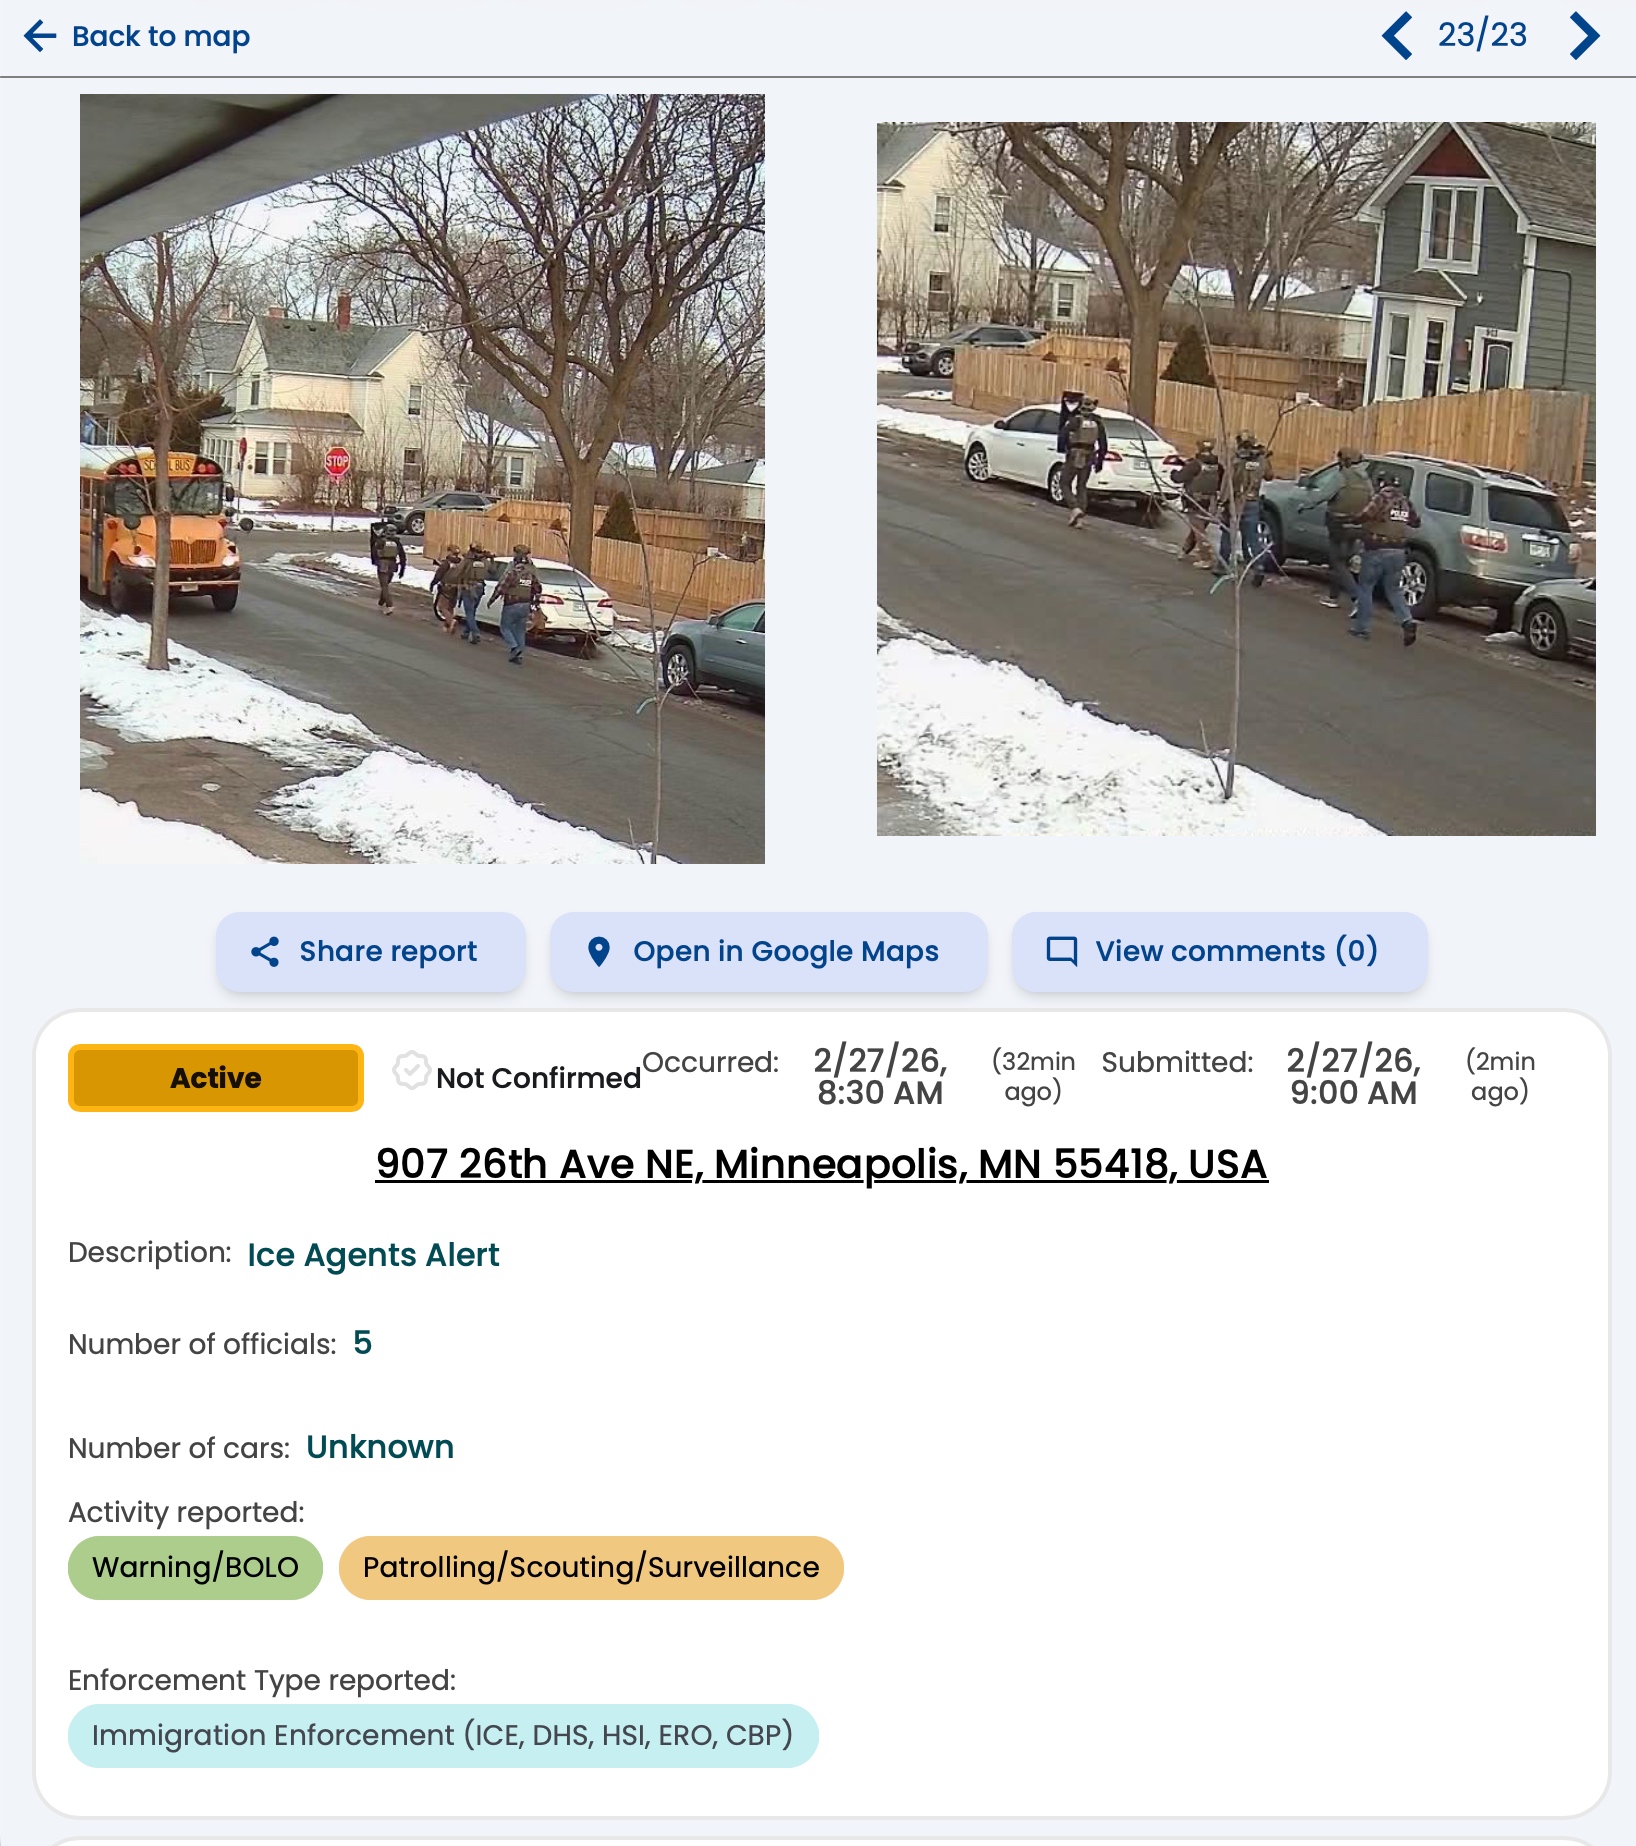
Task: Click the Not Confirmed badge icon
Action: (411, 1070)
